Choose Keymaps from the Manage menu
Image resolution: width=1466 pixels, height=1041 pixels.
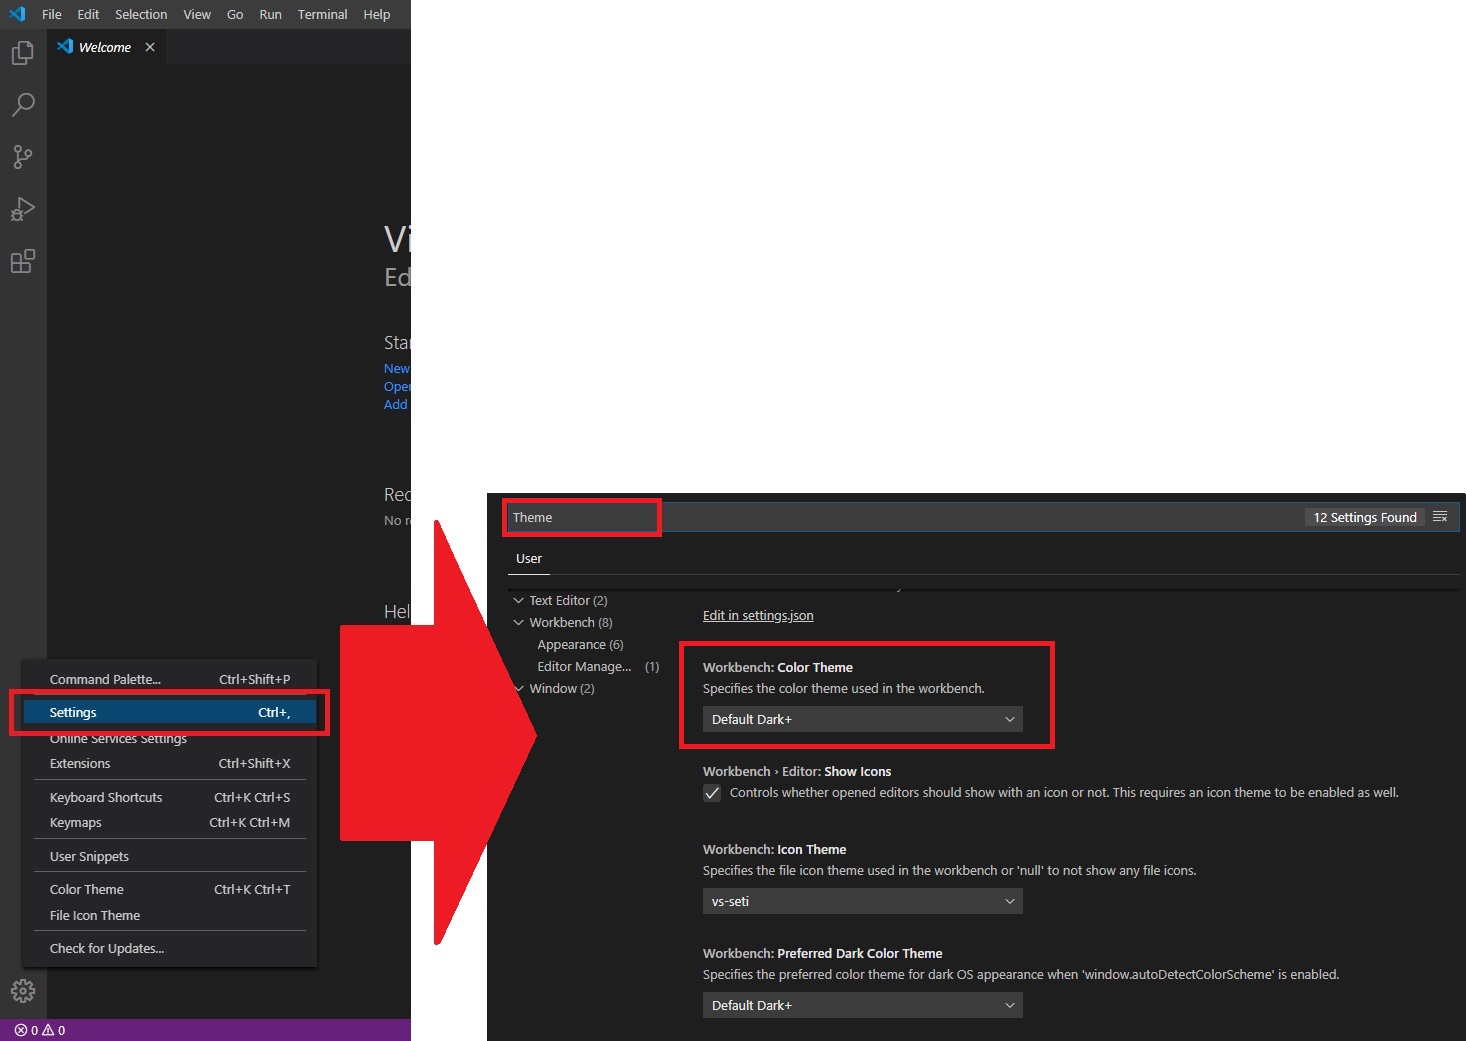pos(170,823)
